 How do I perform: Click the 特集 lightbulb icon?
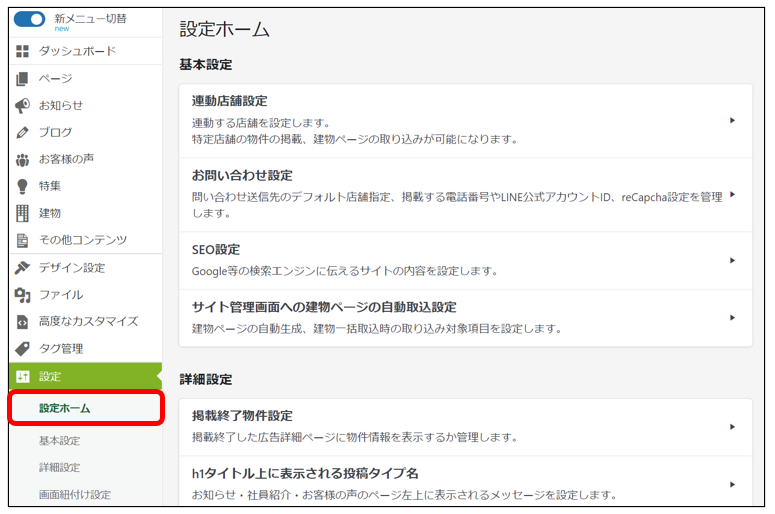click(23, 186)
